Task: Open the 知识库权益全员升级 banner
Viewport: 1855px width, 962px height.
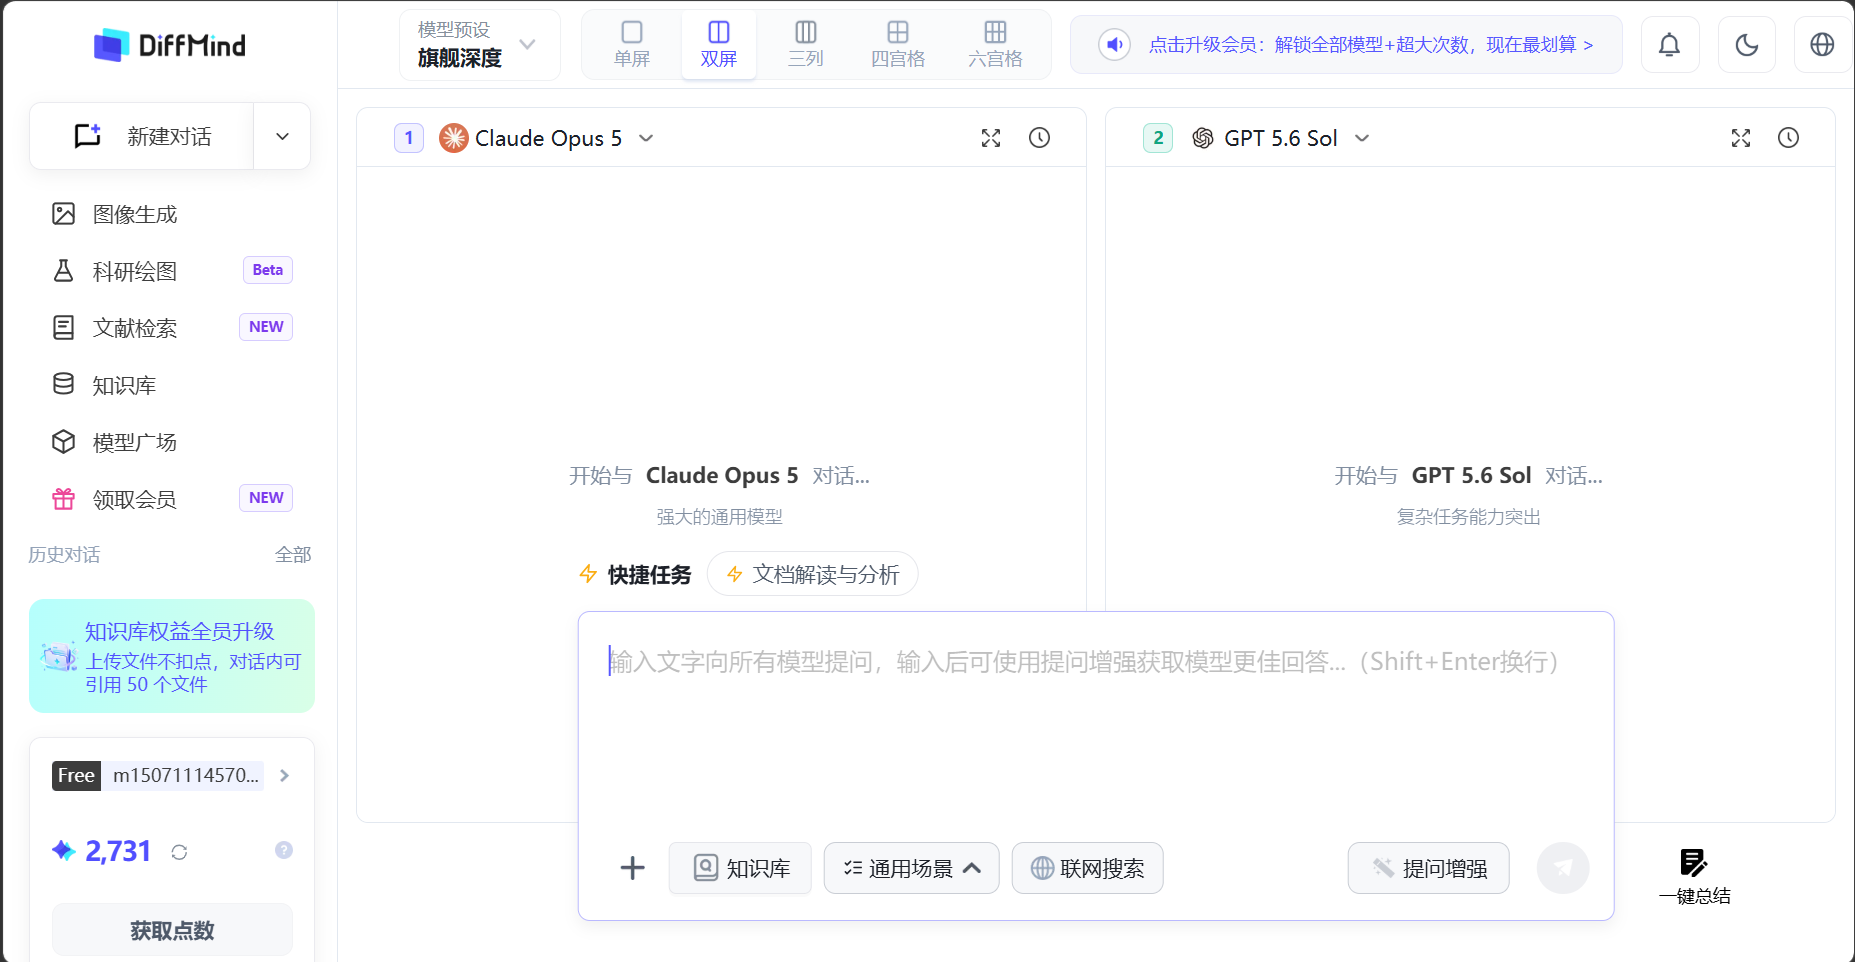Action: [x=172, y=656]
